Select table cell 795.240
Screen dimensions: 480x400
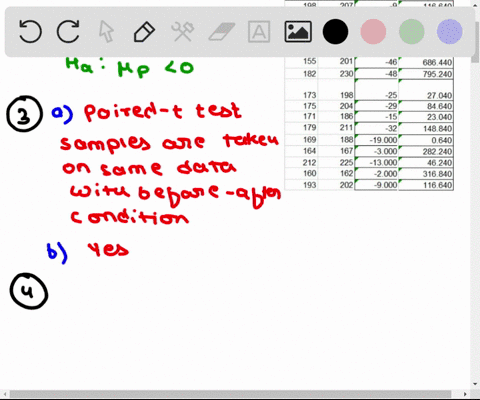(426, 73)
